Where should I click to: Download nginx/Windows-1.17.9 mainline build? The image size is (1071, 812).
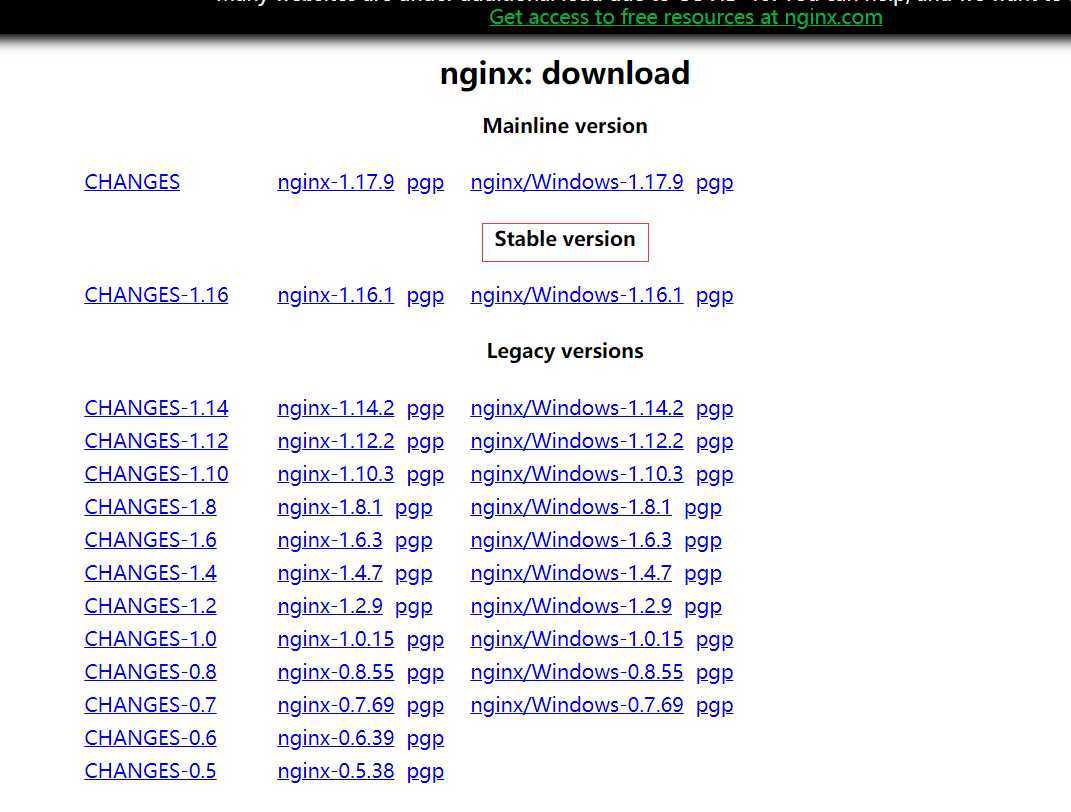point(576,182)
